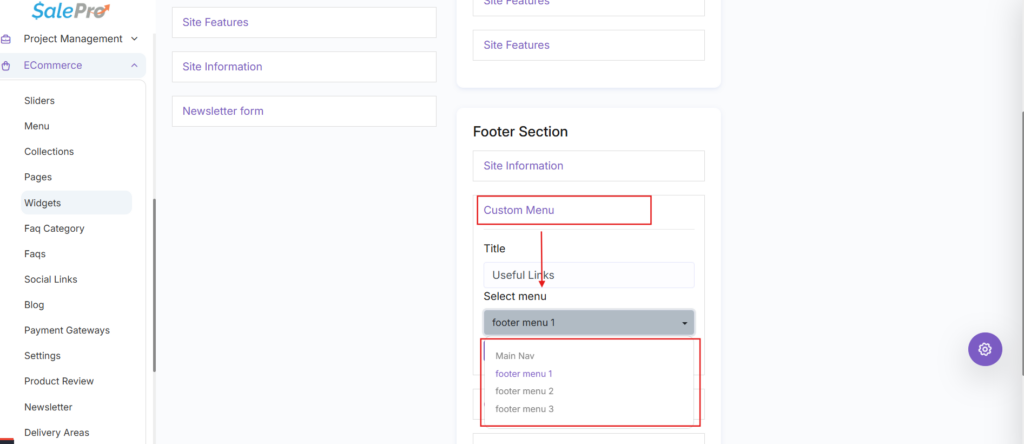Screen dimensions: 1024x444
Task: Click the SalePro logo
Action: coord(71,10)
